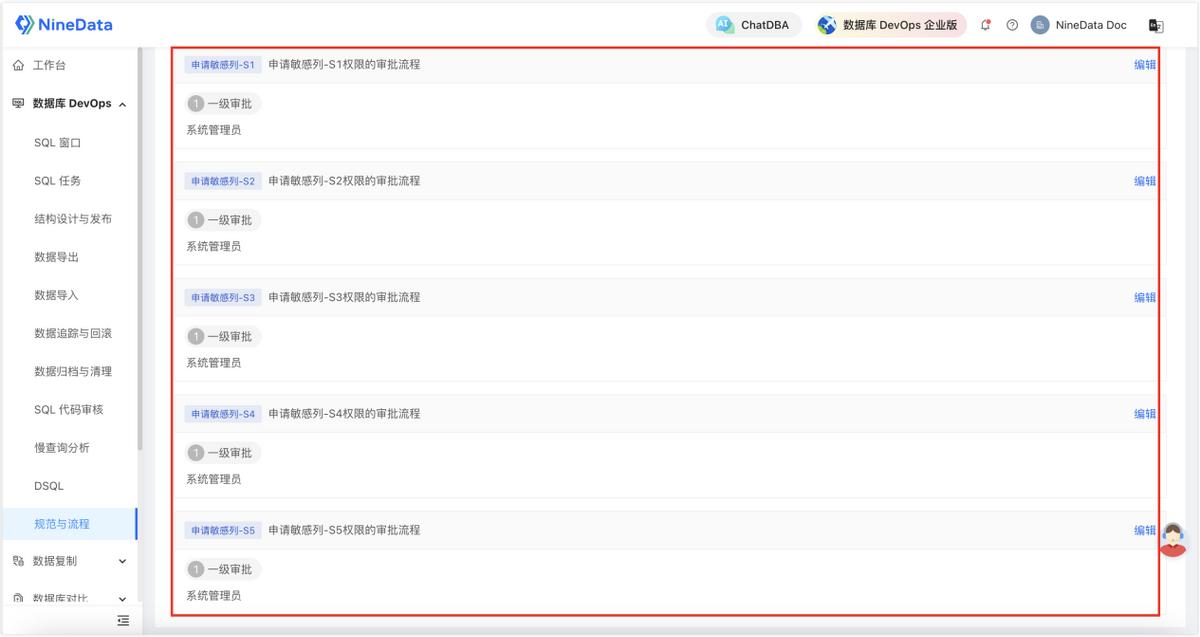1200x637 pixels.
Task: Click 一级审批 step under S2 flow
Action: click(223, 220)
